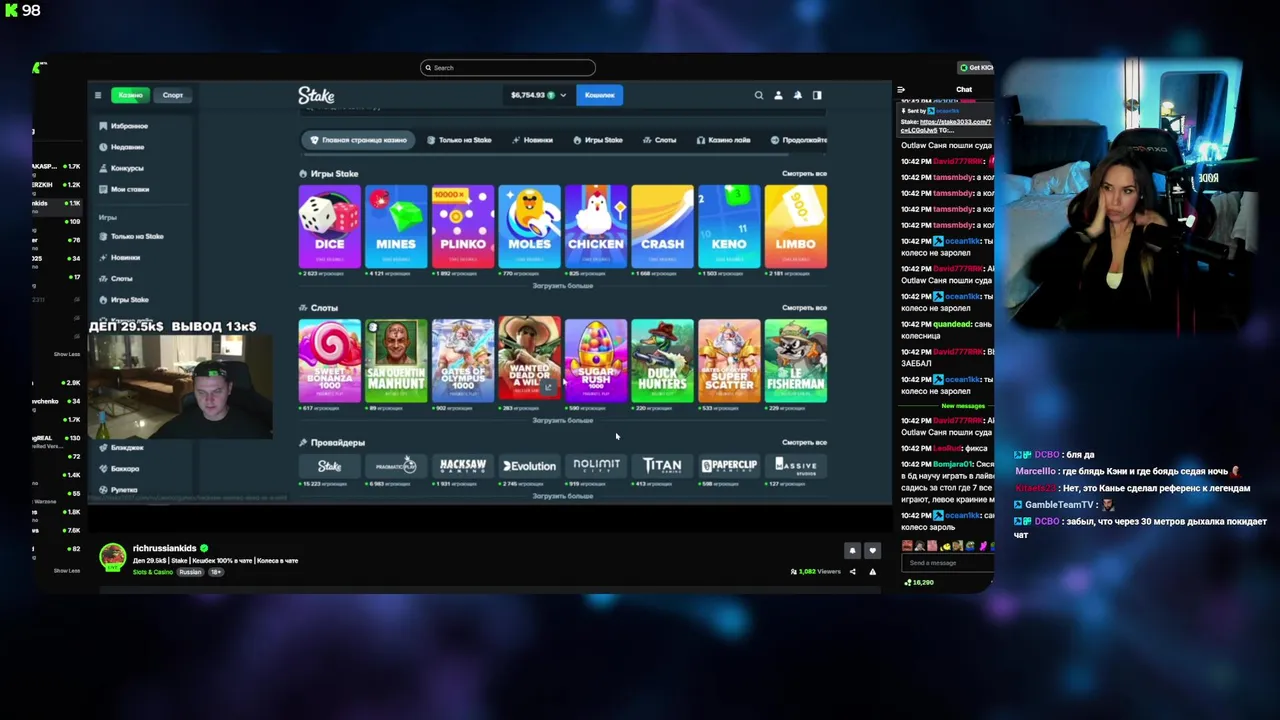Open Новинки in the sidebar
The width and height of the screenshot is (1280, 720).
click(x=119, y=257)
